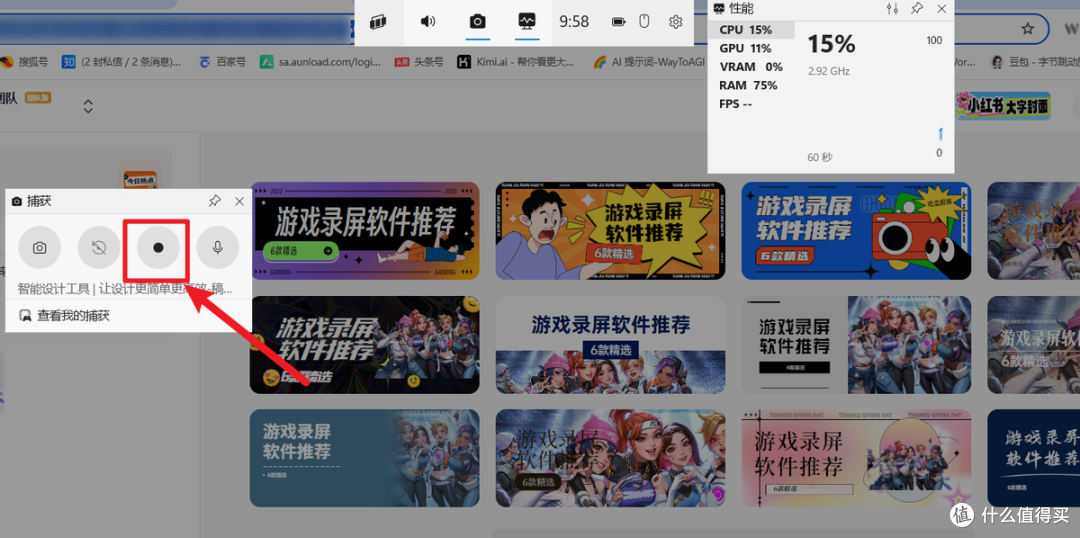
Task: Expand the team switcher up-down chevron
Action: [88, 106]
